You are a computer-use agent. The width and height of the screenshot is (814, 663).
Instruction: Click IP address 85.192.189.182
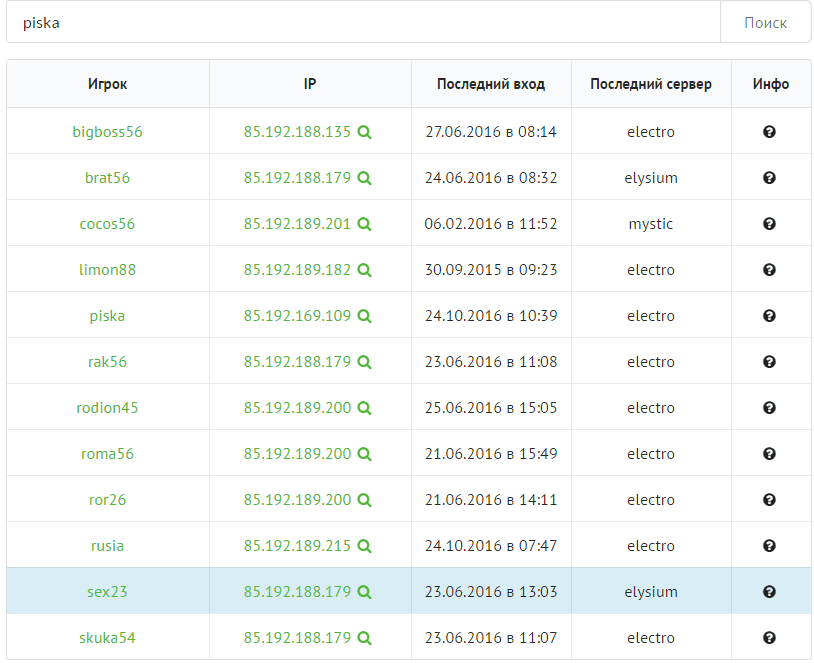pyautogui.click(x=297, y=269)
